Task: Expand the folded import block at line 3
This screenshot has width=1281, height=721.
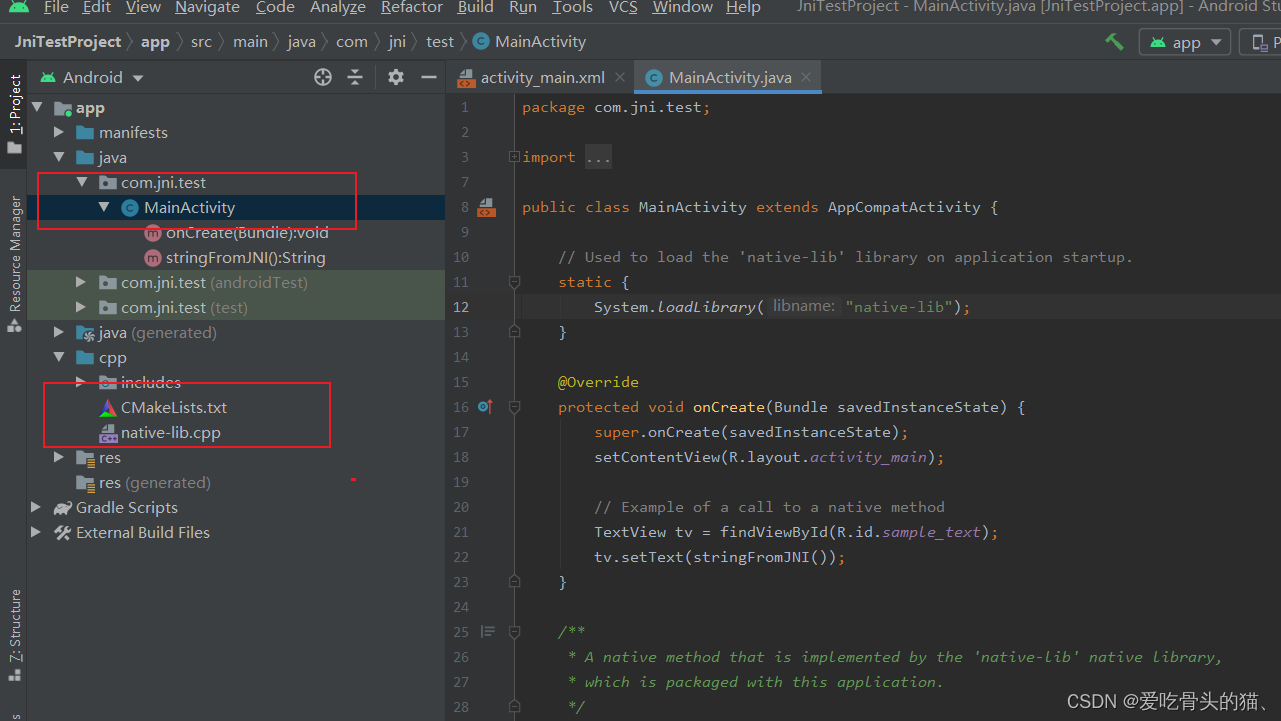Action: pos(514,157)
